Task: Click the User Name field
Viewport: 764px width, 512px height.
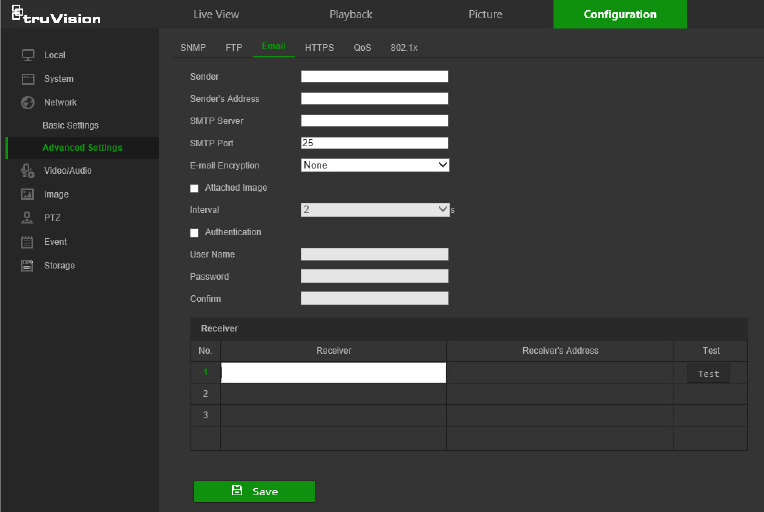Action: [x=374, y=254]
